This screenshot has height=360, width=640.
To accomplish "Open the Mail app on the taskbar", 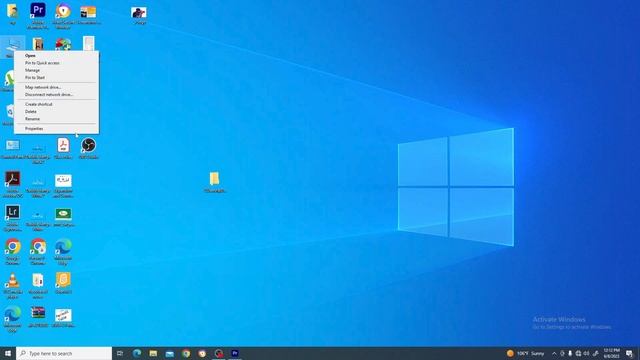I will 169,353.
